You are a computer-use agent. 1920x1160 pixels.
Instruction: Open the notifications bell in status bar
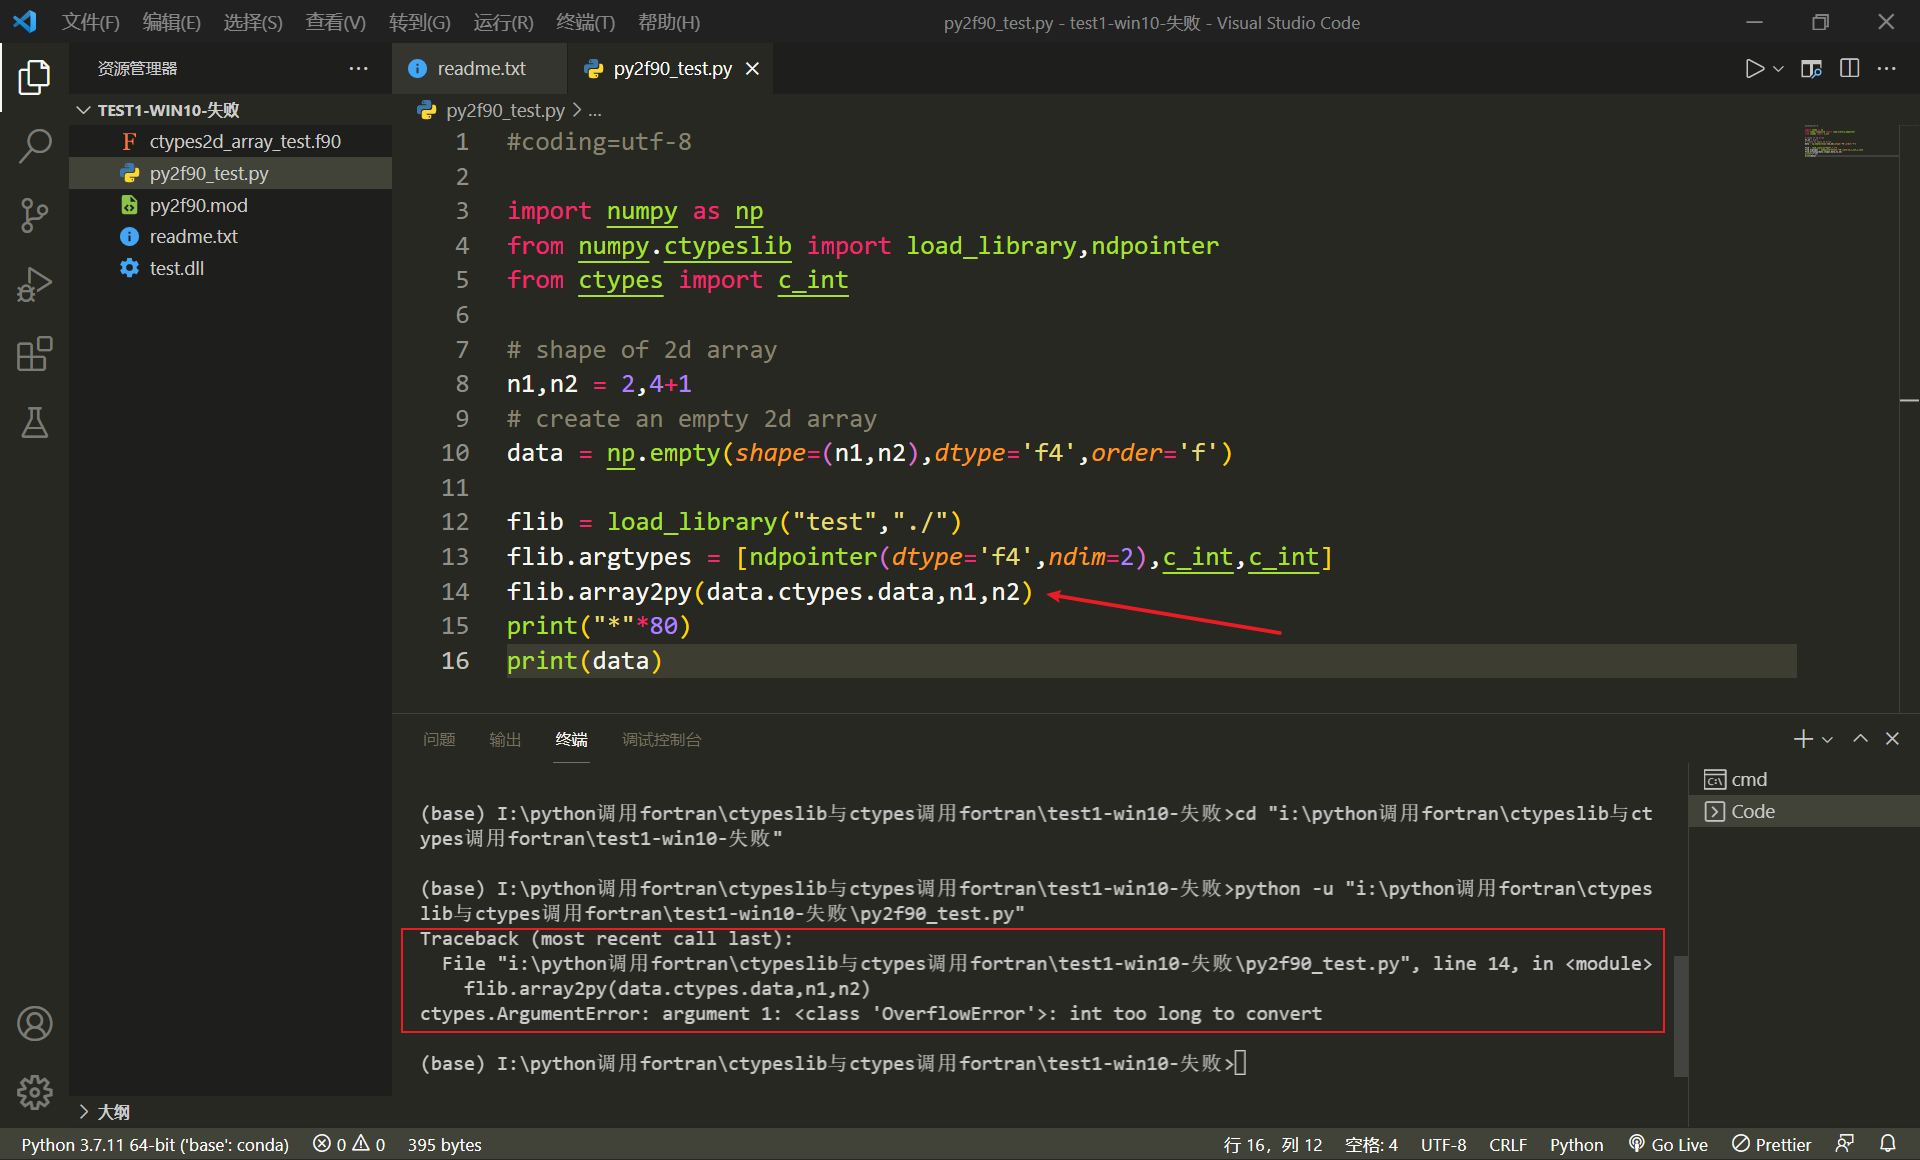[x=1887, y=1144]
